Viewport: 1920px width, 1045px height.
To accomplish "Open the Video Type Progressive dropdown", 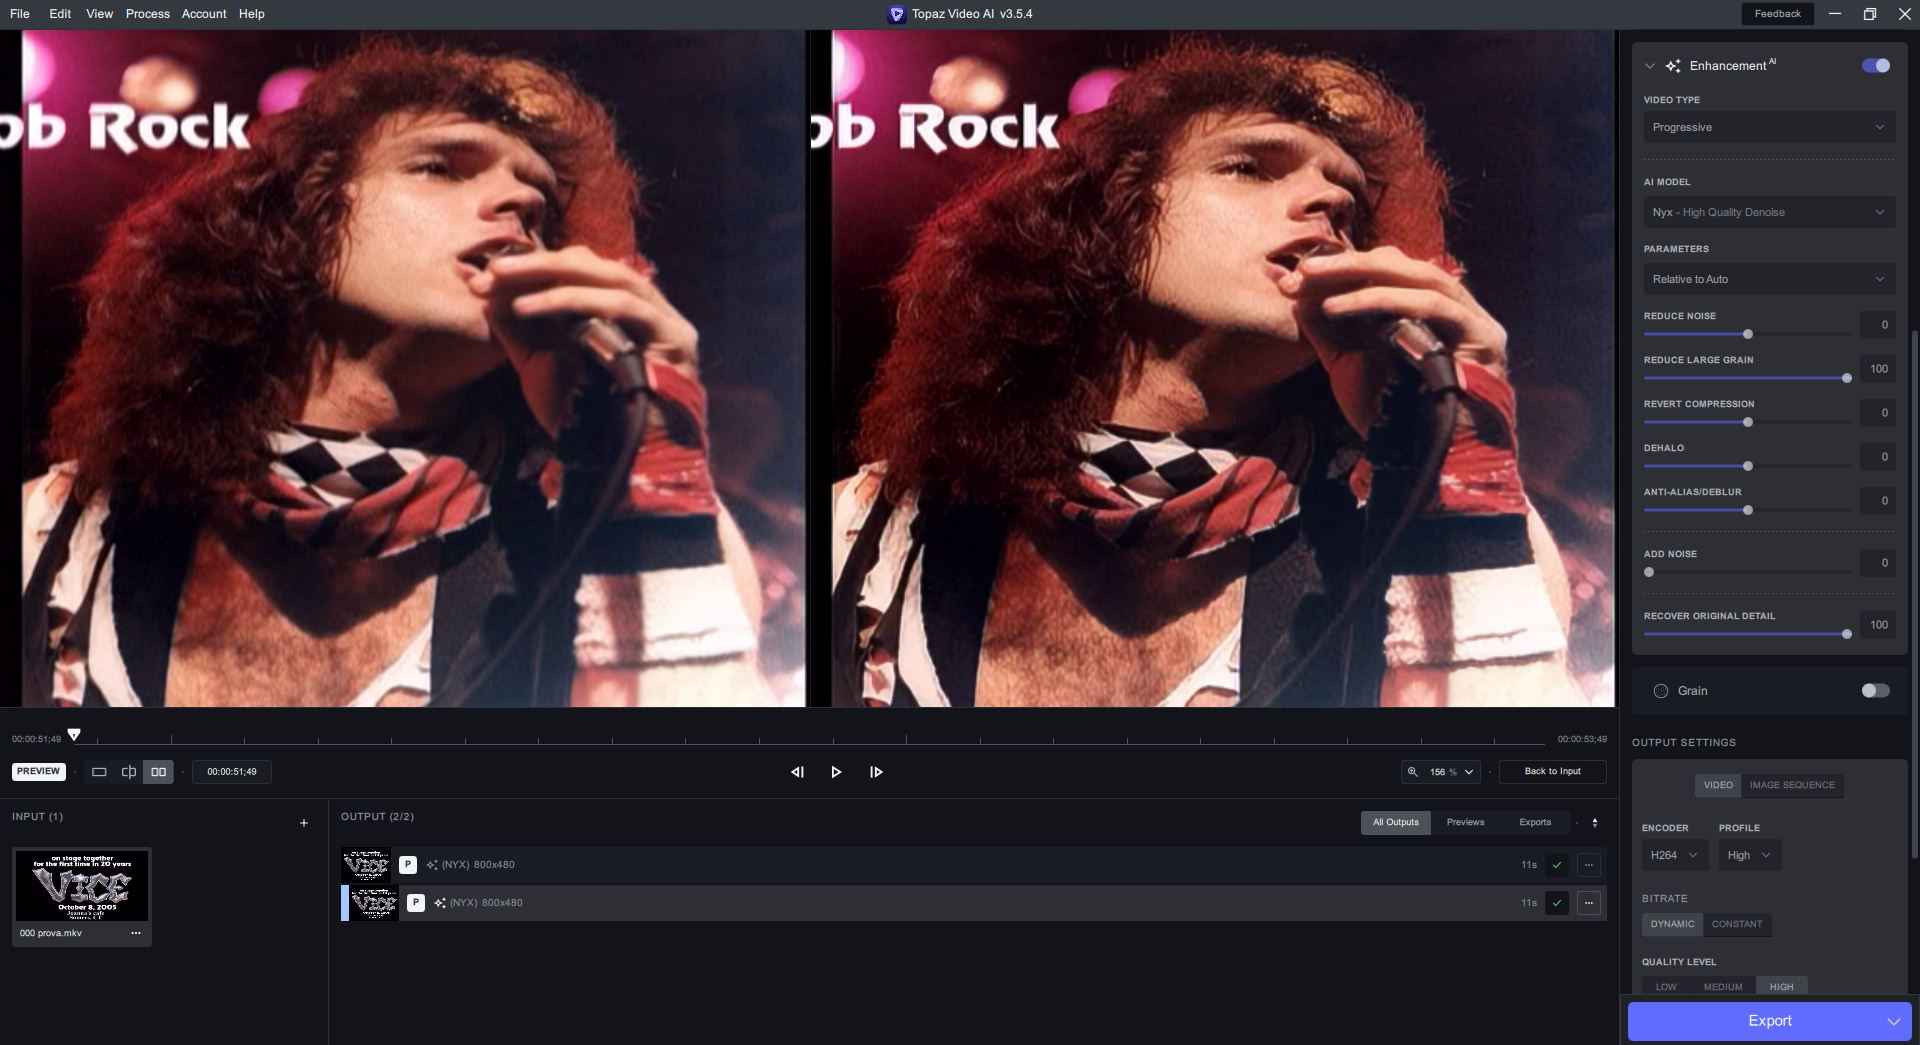I will pos(1768,127).
